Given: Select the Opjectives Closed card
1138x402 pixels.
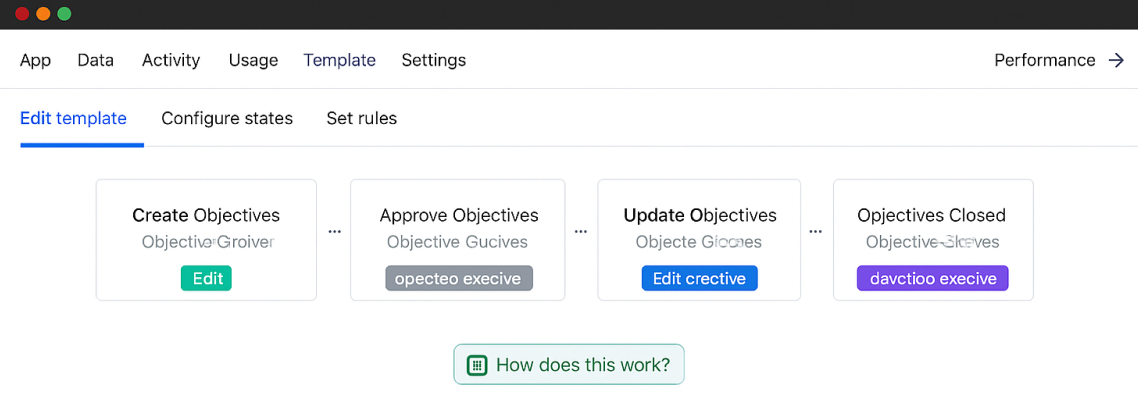Looking at the screenshot, I should pyautogui.click(x=933, y=240).
